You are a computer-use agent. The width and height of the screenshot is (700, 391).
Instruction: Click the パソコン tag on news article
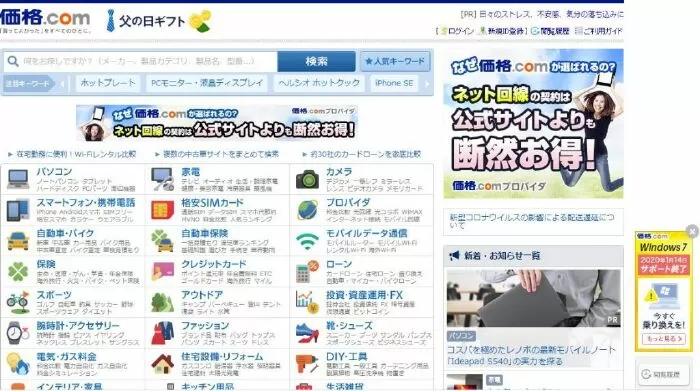461,335
